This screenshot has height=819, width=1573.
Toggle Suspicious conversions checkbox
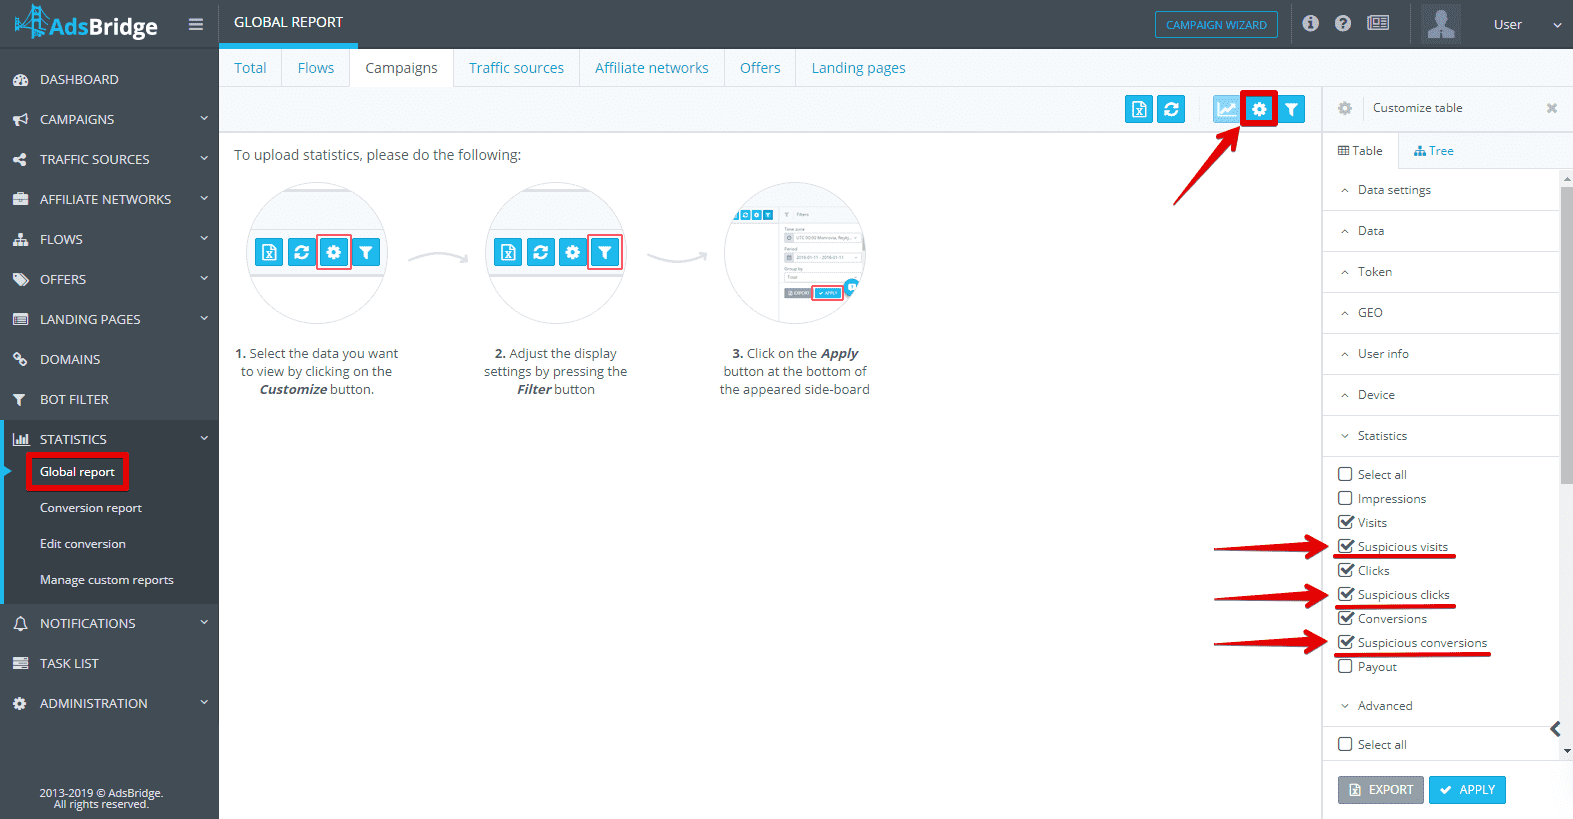point(1345,642)
